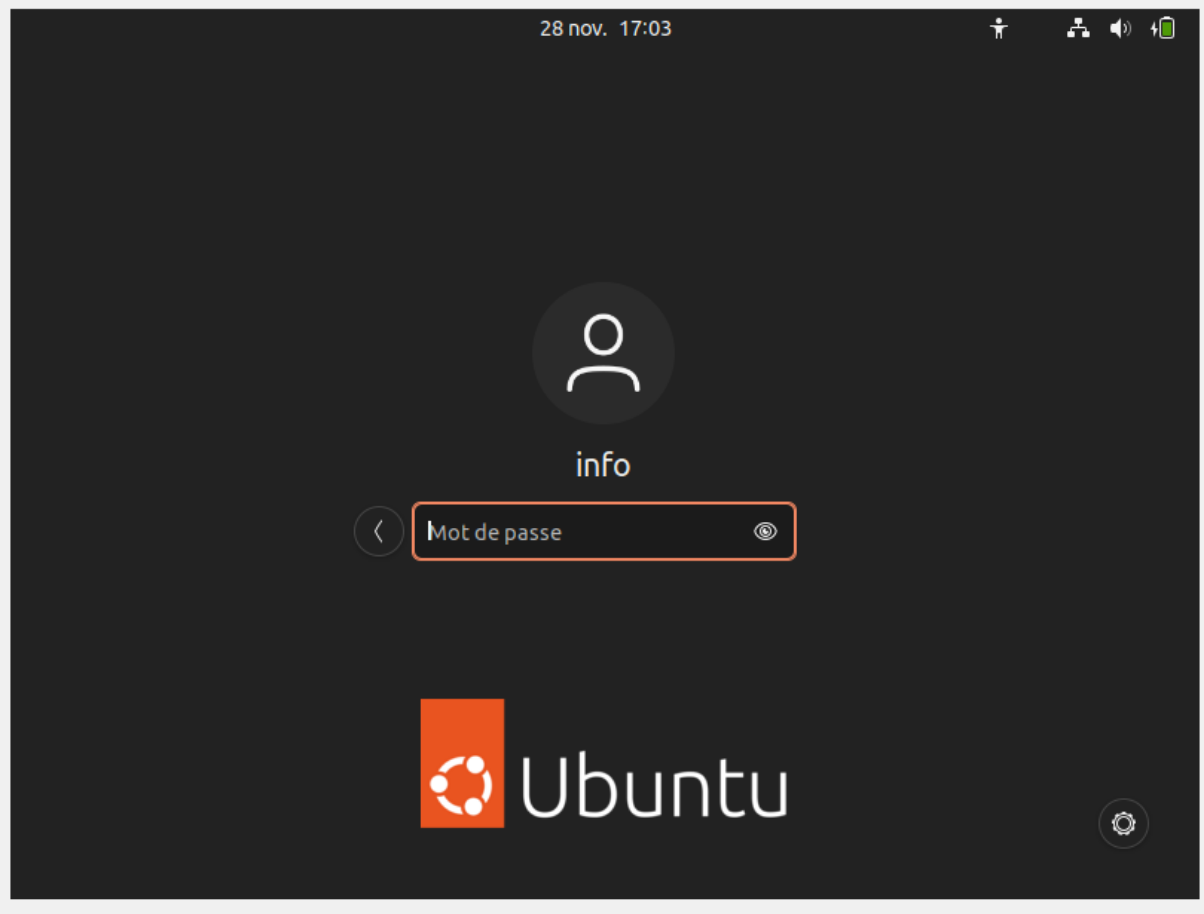Open the calendar from 28 nov. date
Image resolution: width=1204 pixels, height=914 pixels.
pos(573,28)
